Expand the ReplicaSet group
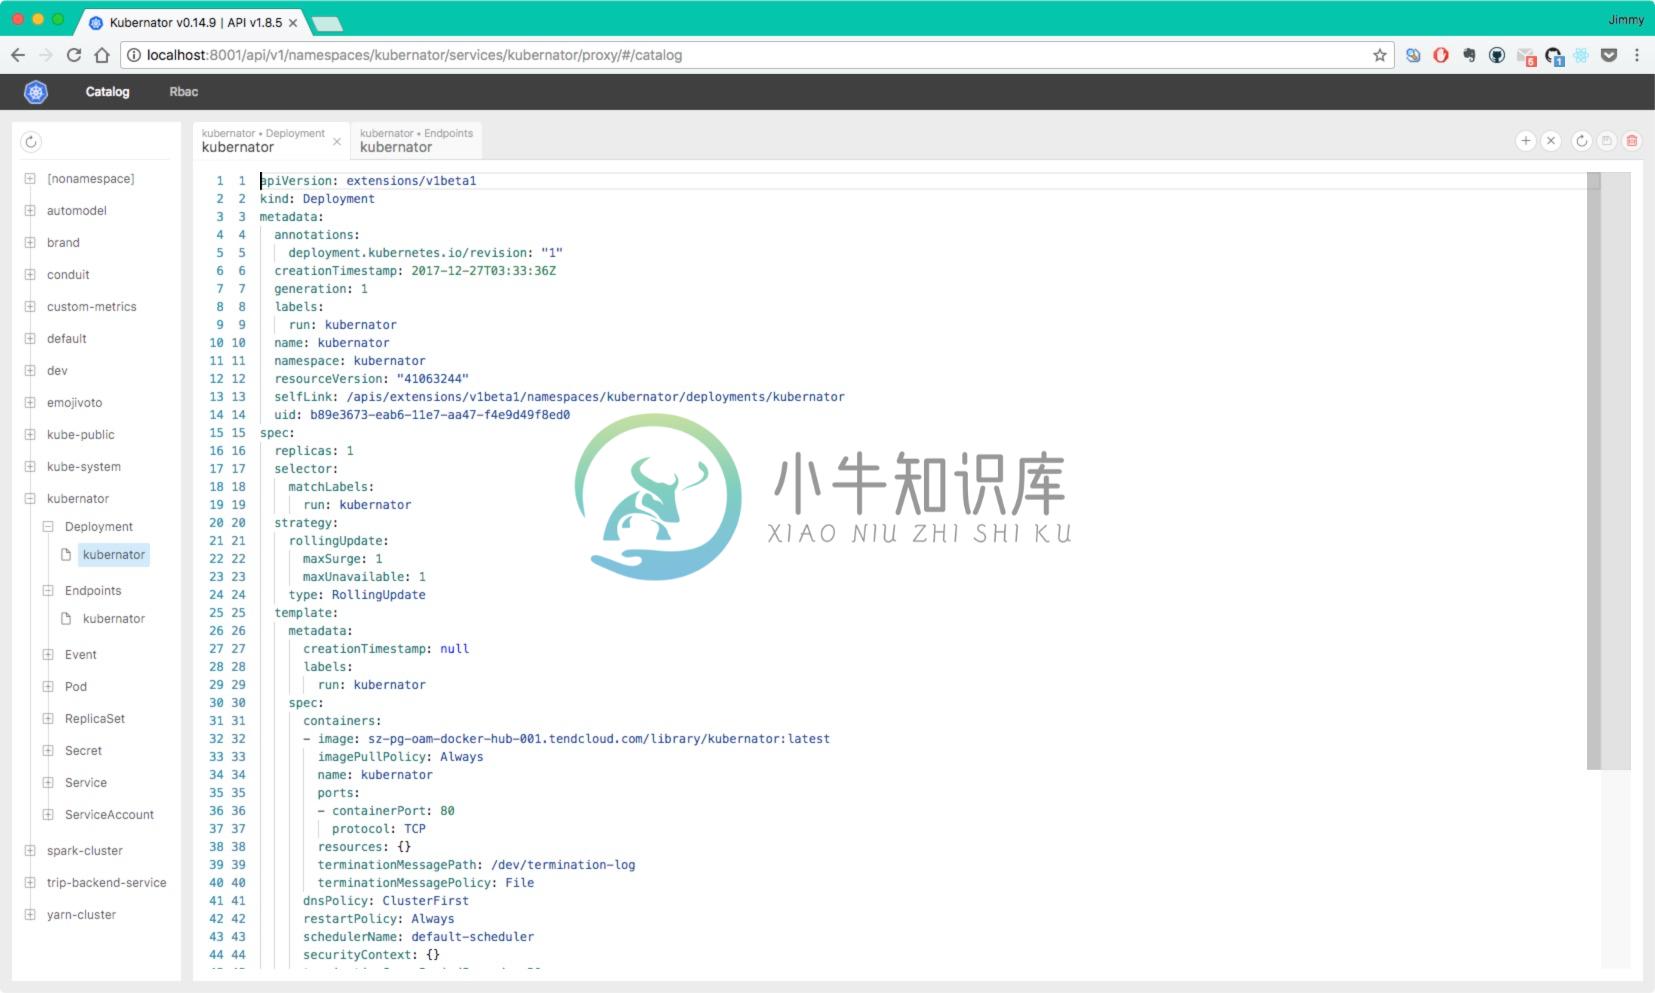 click(48, 719)
